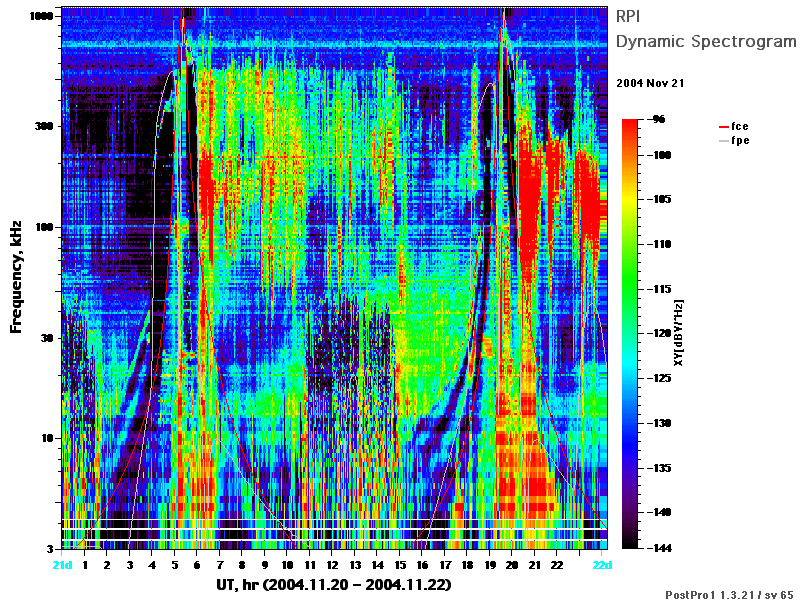Click the RPI Dynamic Spectrogram title
This screenshot has width=800, height=600.
pyautogui.click(x=706, y=29)
